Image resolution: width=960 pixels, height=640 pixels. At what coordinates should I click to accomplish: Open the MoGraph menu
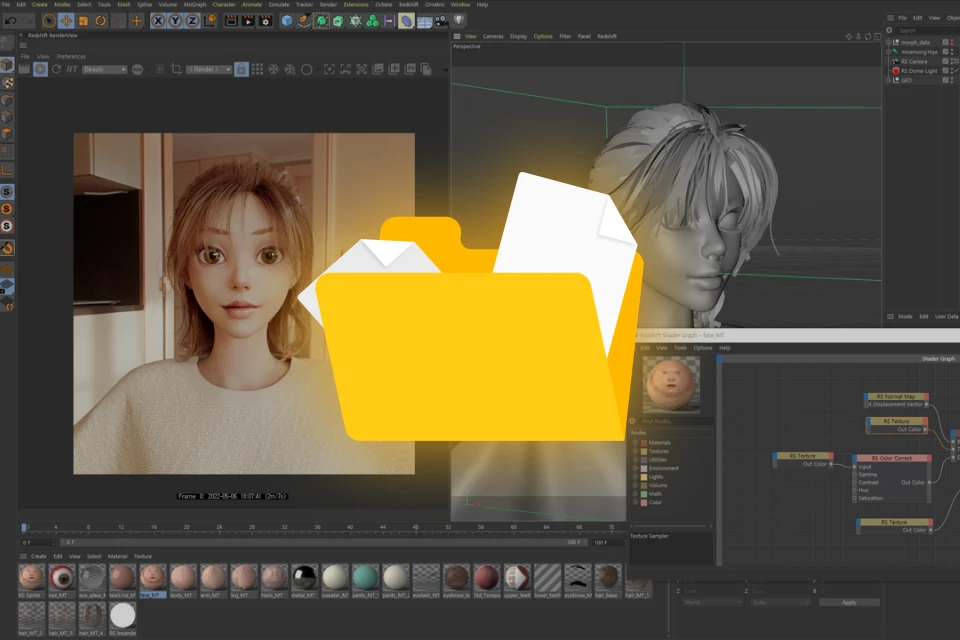pos(195,4)
